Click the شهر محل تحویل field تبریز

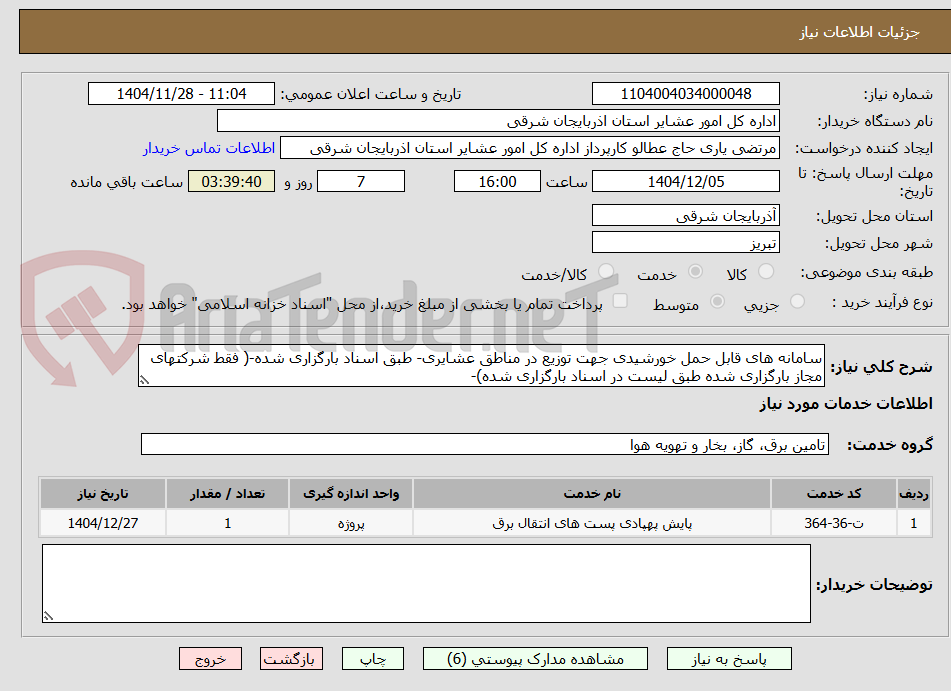pyautogui.click(x=685, y=243)
